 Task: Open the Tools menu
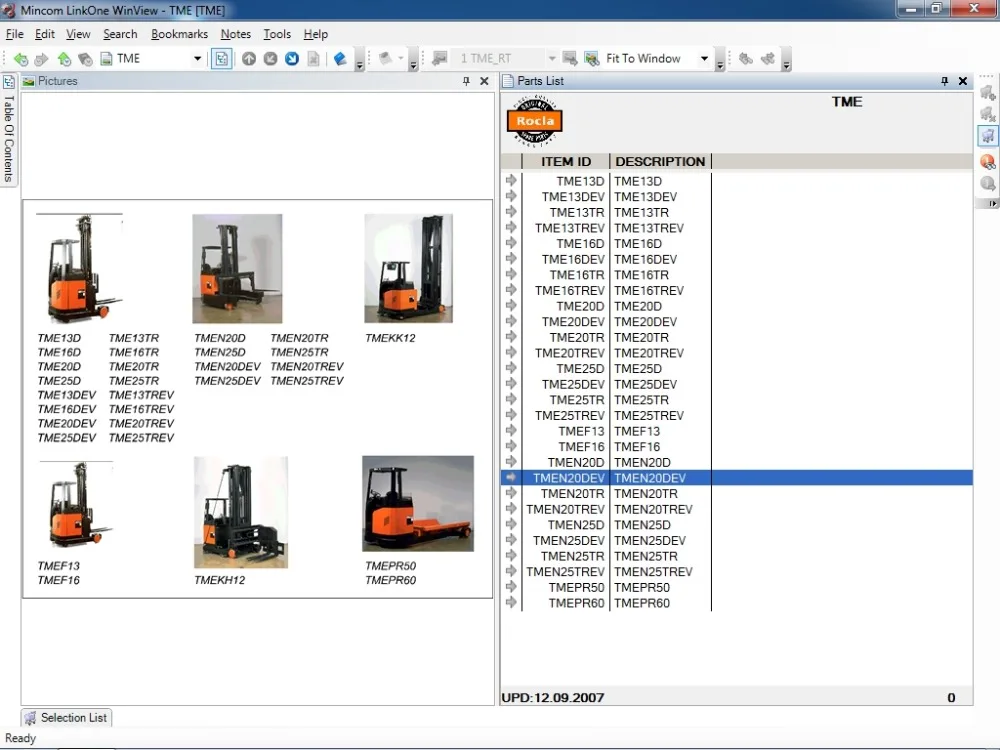[277, 33]
